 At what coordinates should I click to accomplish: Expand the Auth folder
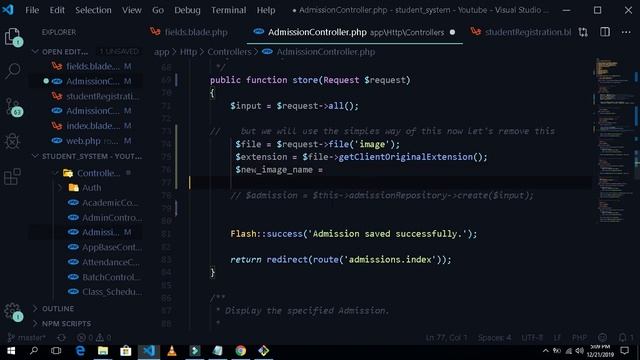pos(61,188)
